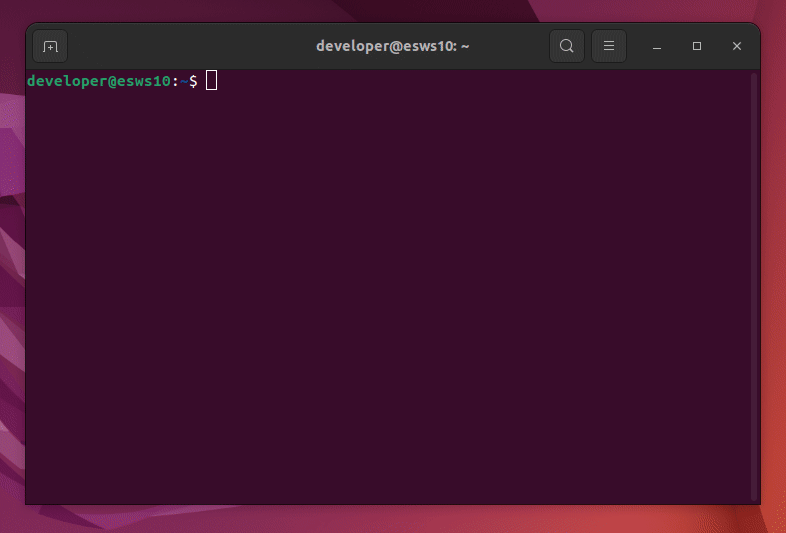Maximize the terminal window
This screenshot has width=786, height=533.
tap(697, 46)
